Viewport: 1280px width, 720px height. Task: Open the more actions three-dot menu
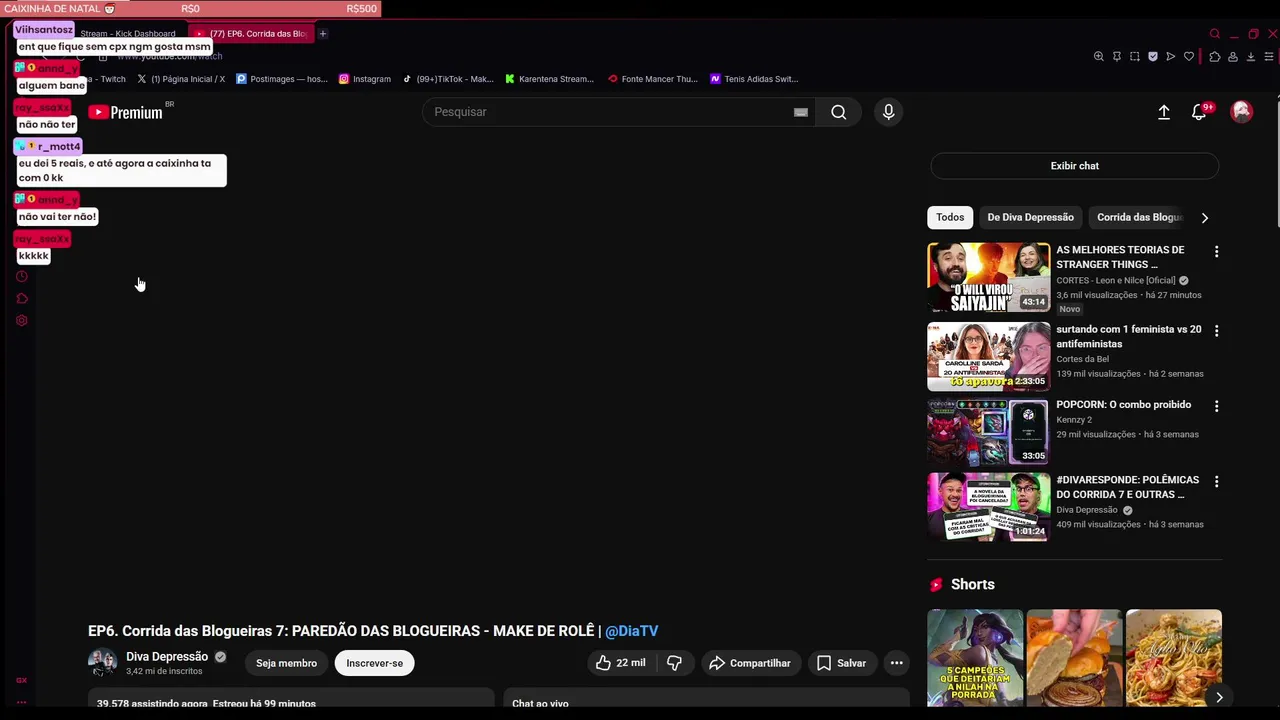[897, 663]
